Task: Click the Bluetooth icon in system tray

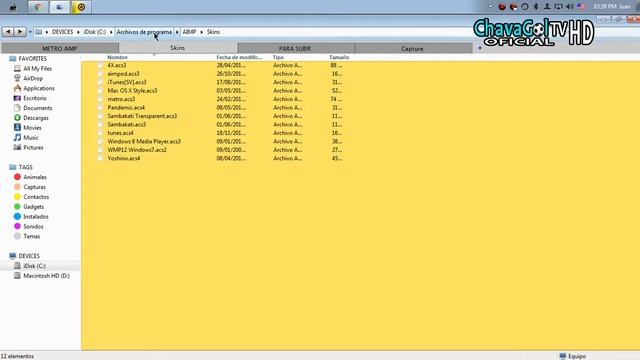Action: [x=536, y=7]
